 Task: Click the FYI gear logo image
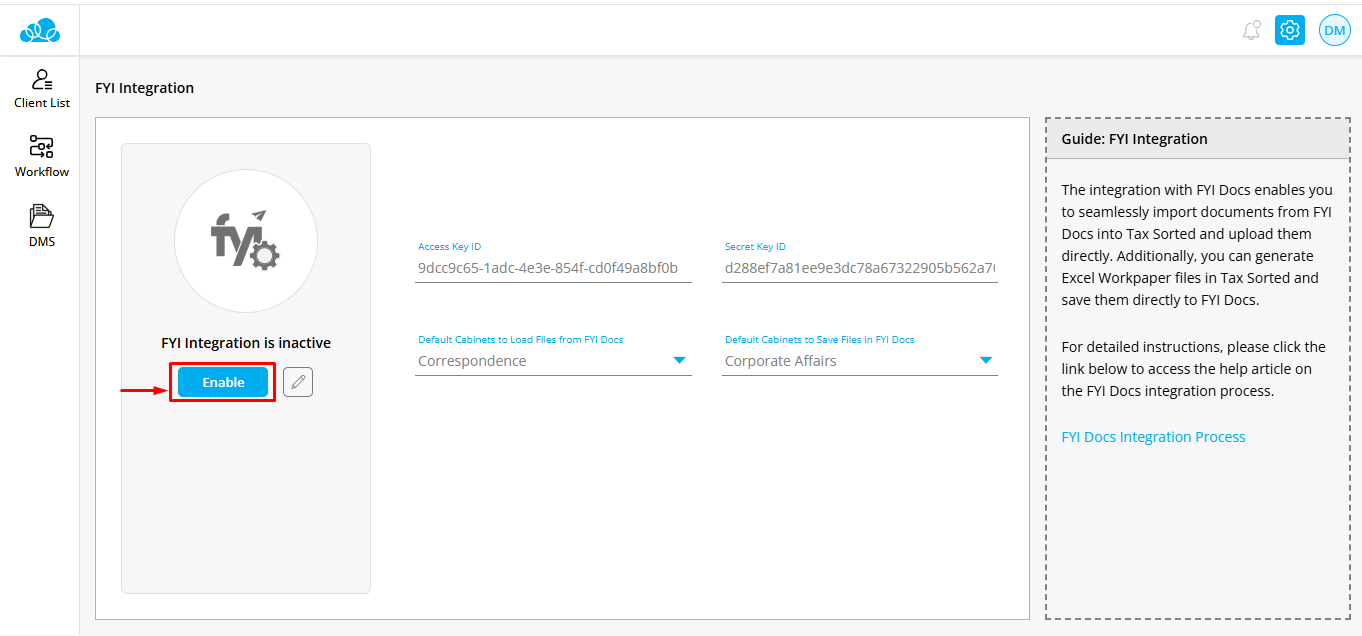pos(246,241)
